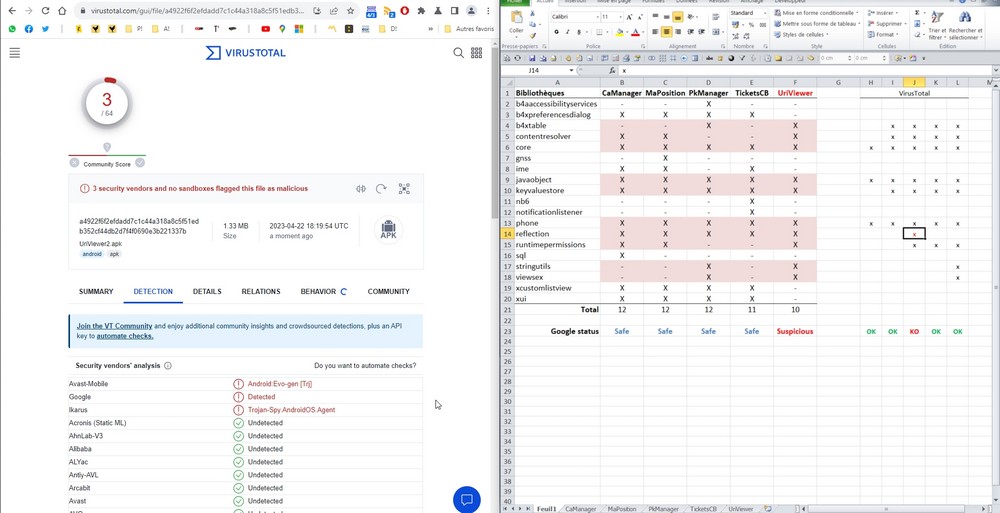Bookmark this page with the star icon
This screenshot has height=513, width=1000.
[x=350, y=11]
